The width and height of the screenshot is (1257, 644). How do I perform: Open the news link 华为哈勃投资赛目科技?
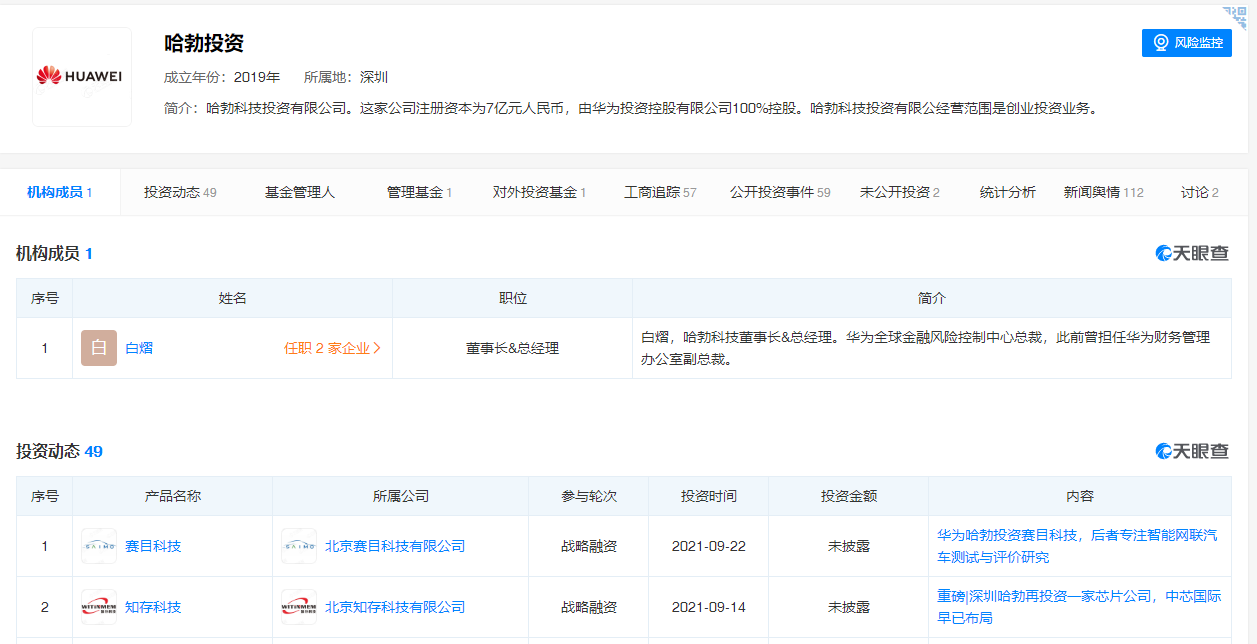(1077, 546)
